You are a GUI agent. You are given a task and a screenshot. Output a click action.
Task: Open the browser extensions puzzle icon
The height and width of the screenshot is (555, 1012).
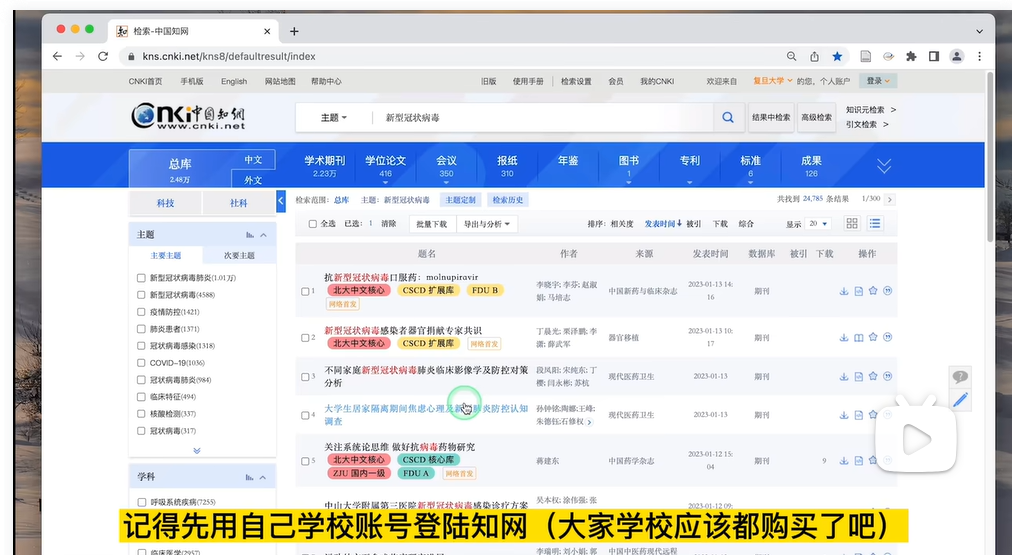pyautogui.click(x=911, y=56)
